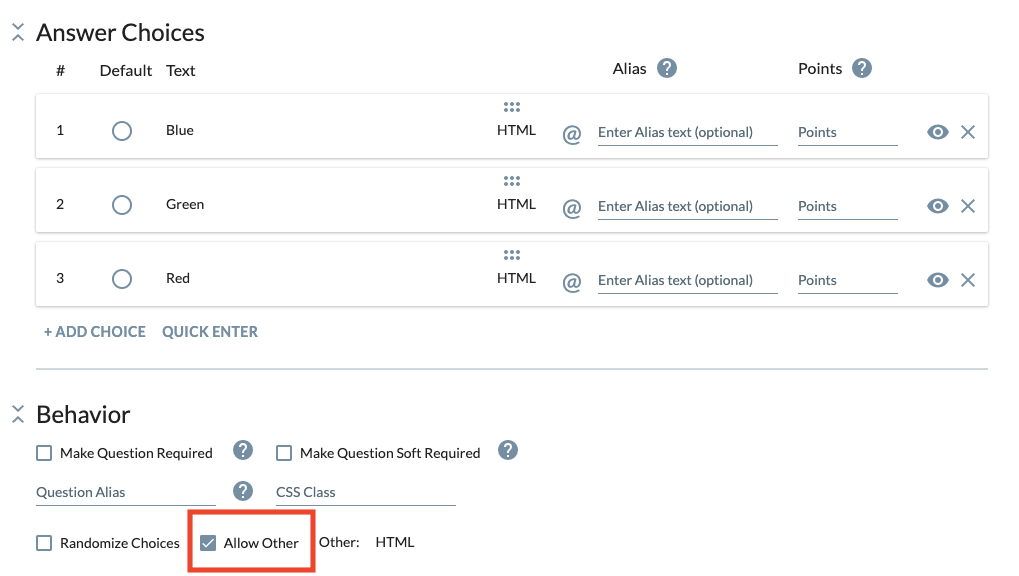Delete the Blue answer choice
Viewport: 1019px width, 576px height.
[968, 132]
